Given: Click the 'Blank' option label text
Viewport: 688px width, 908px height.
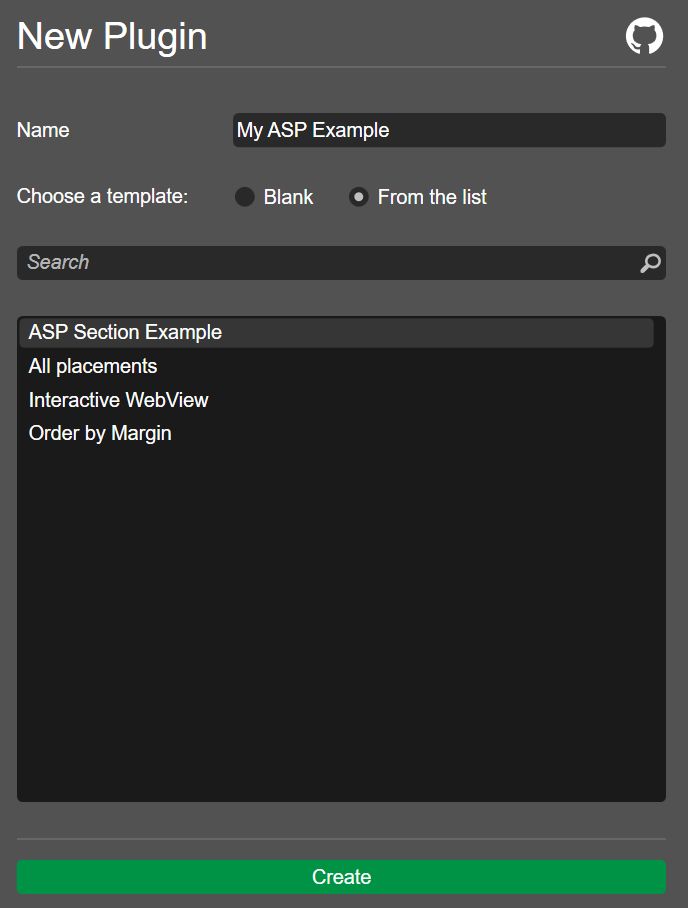Looking at the screenshot, I should pos(288,197).
